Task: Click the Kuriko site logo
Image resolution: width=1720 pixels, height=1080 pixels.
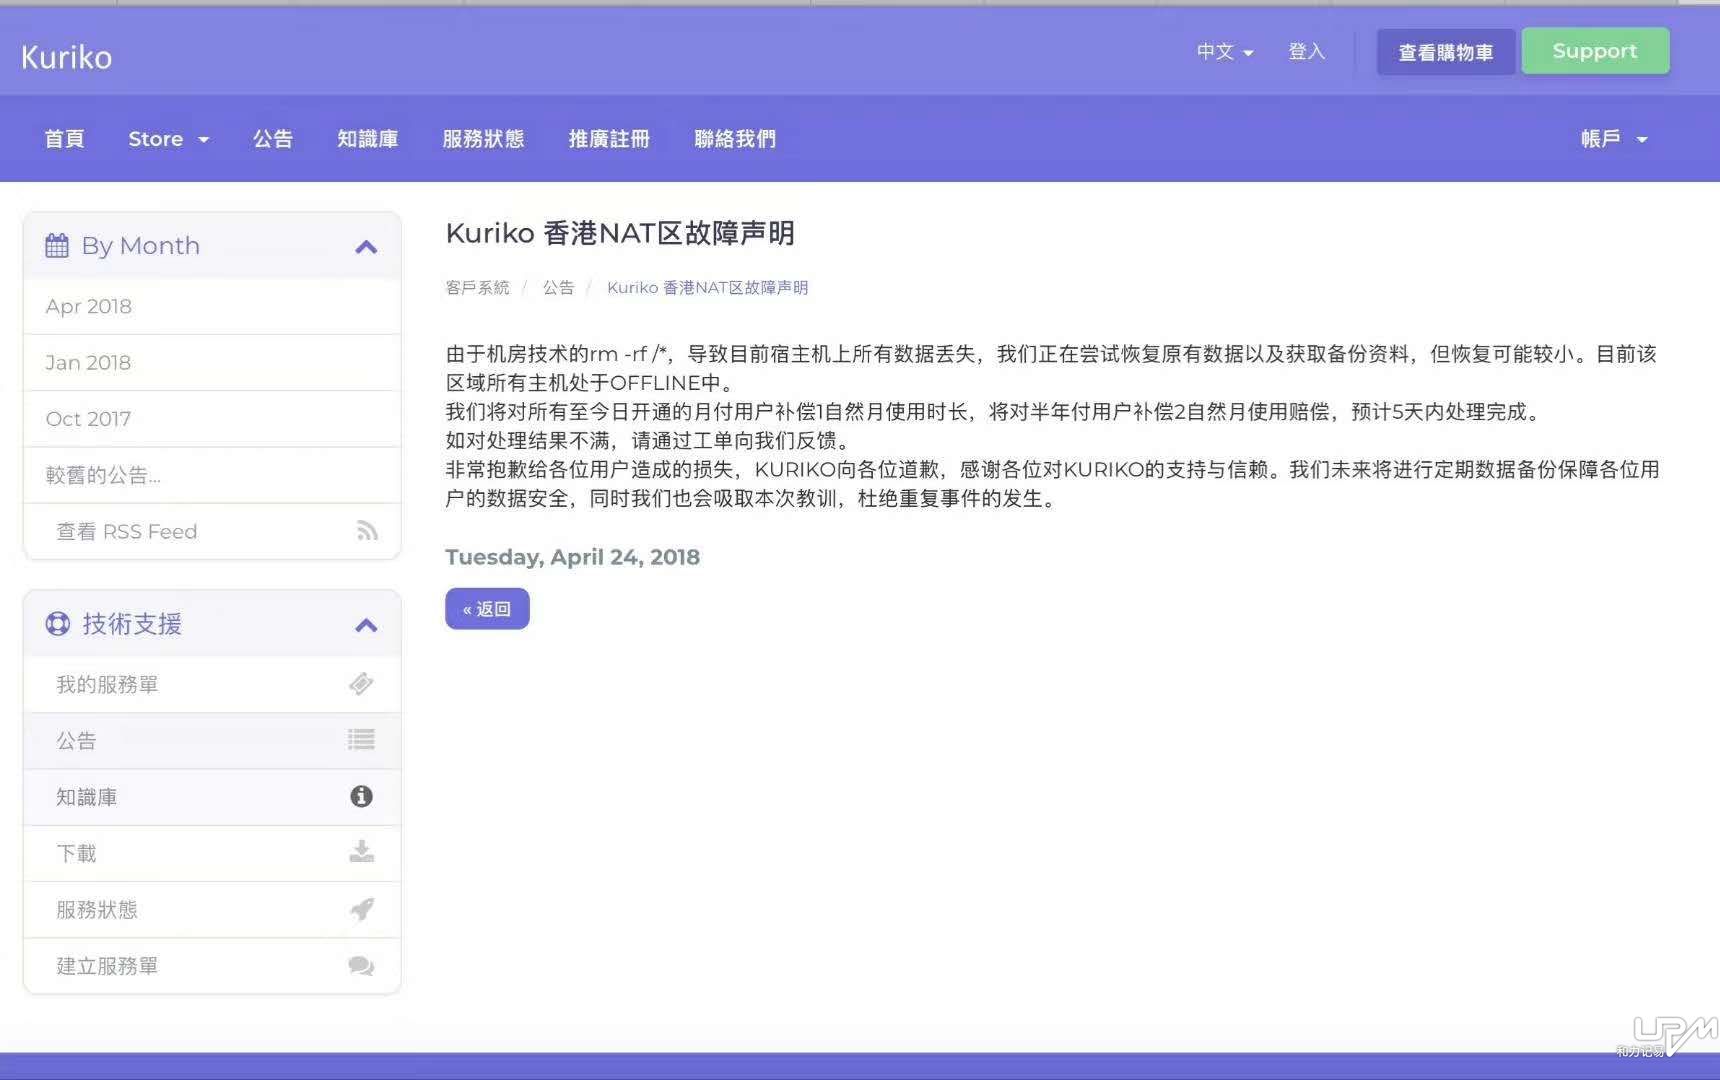Action: [67, 57]
